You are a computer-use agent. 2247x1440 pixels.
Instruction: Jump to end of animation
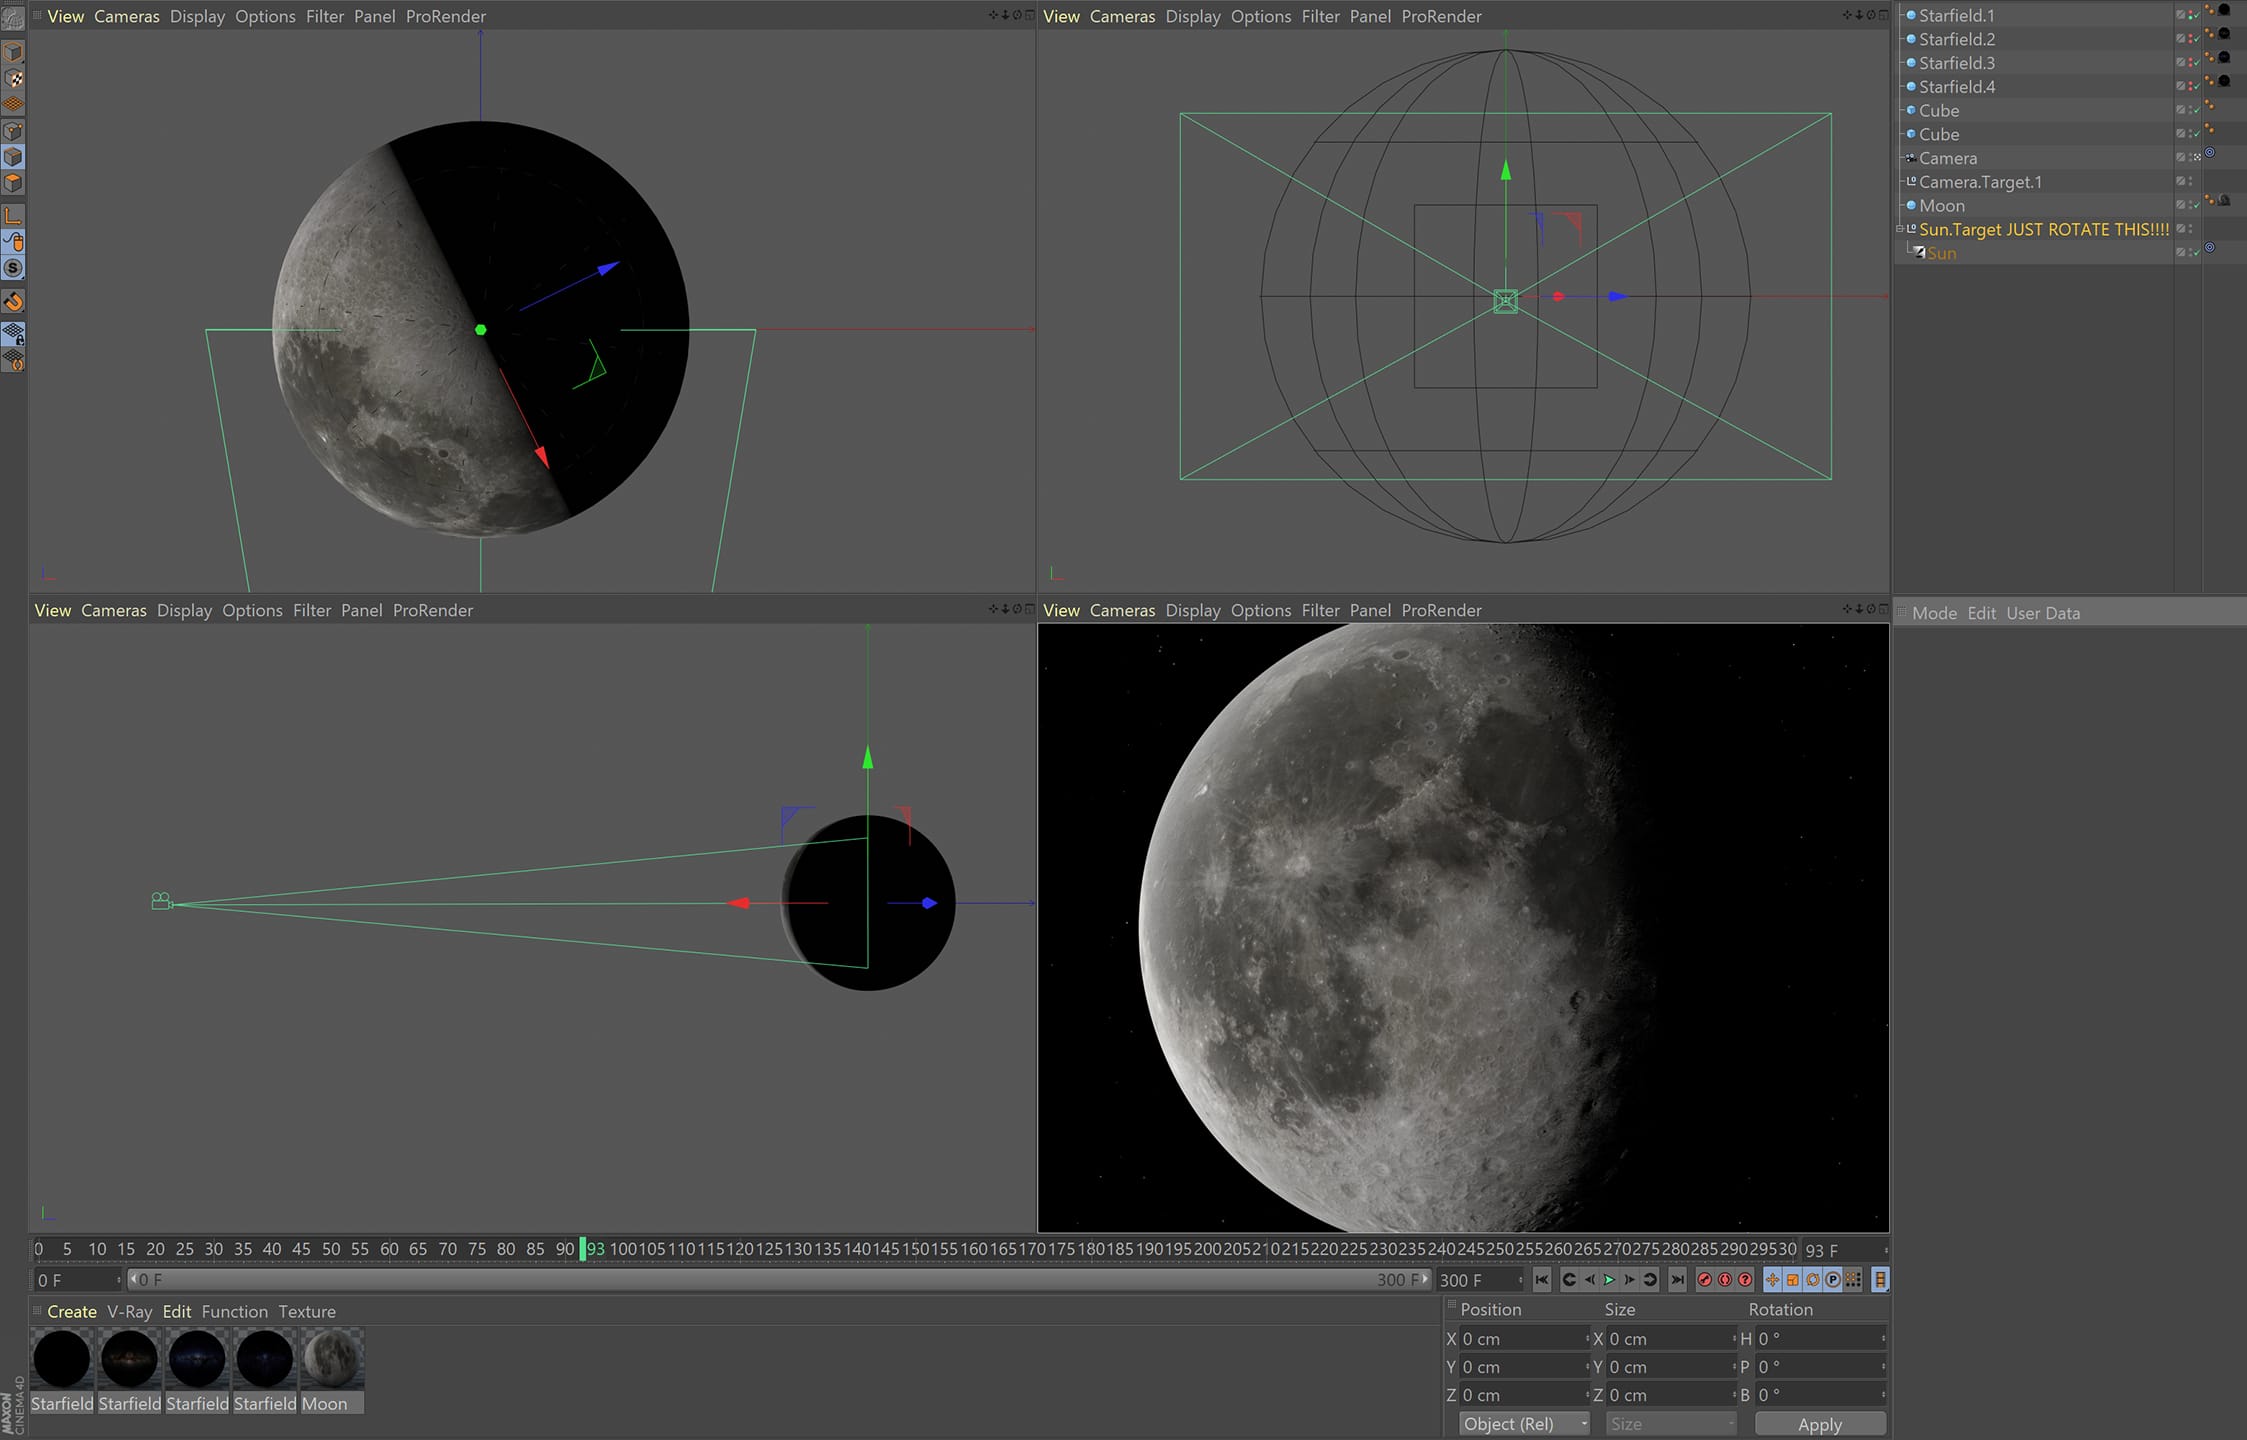point(1678,1279)
